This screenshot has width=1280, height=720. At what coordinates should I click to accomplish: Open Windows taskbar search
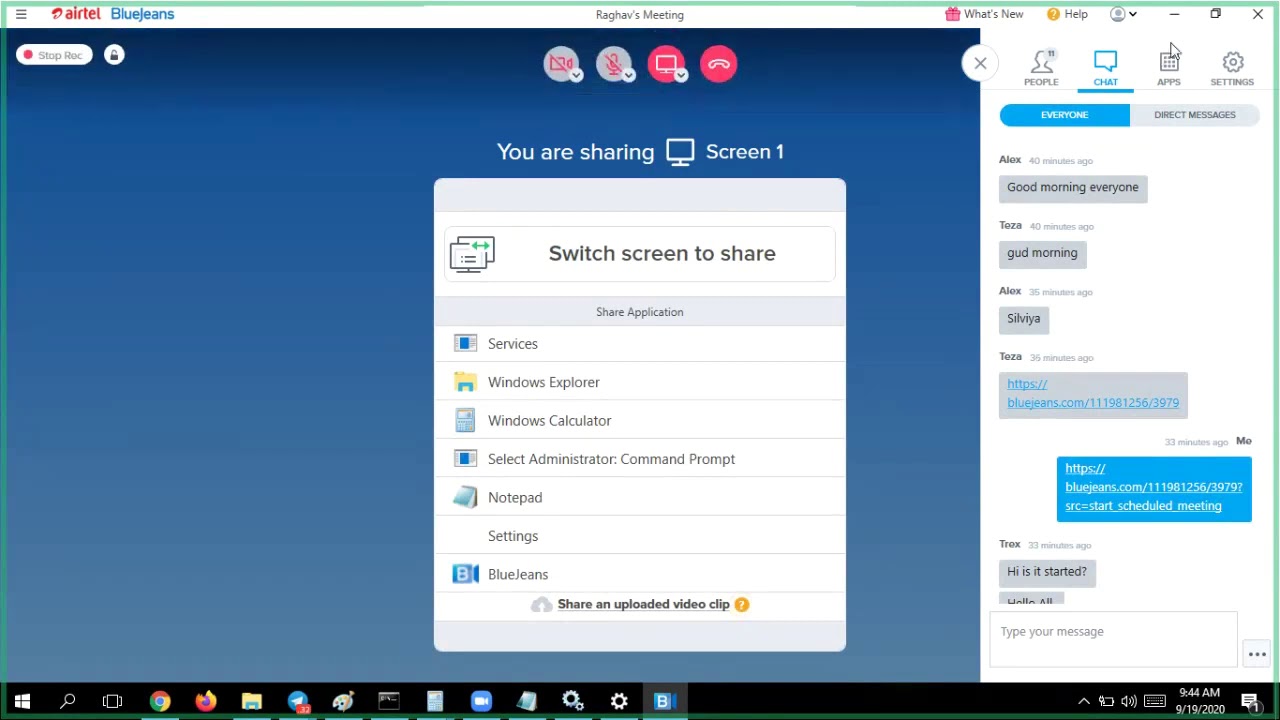[68, 701]
